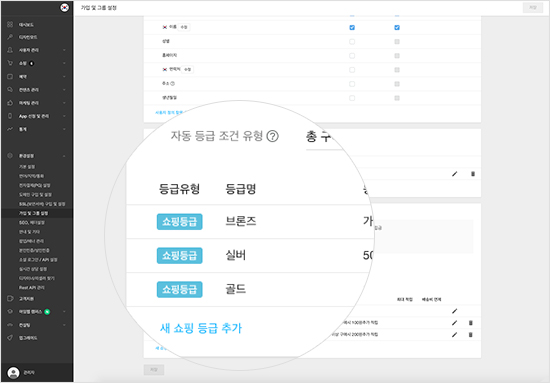The width and height of the screenshot is (550, 383).
Task: Expand the marketing management chevron
Action: pos(64,103)
